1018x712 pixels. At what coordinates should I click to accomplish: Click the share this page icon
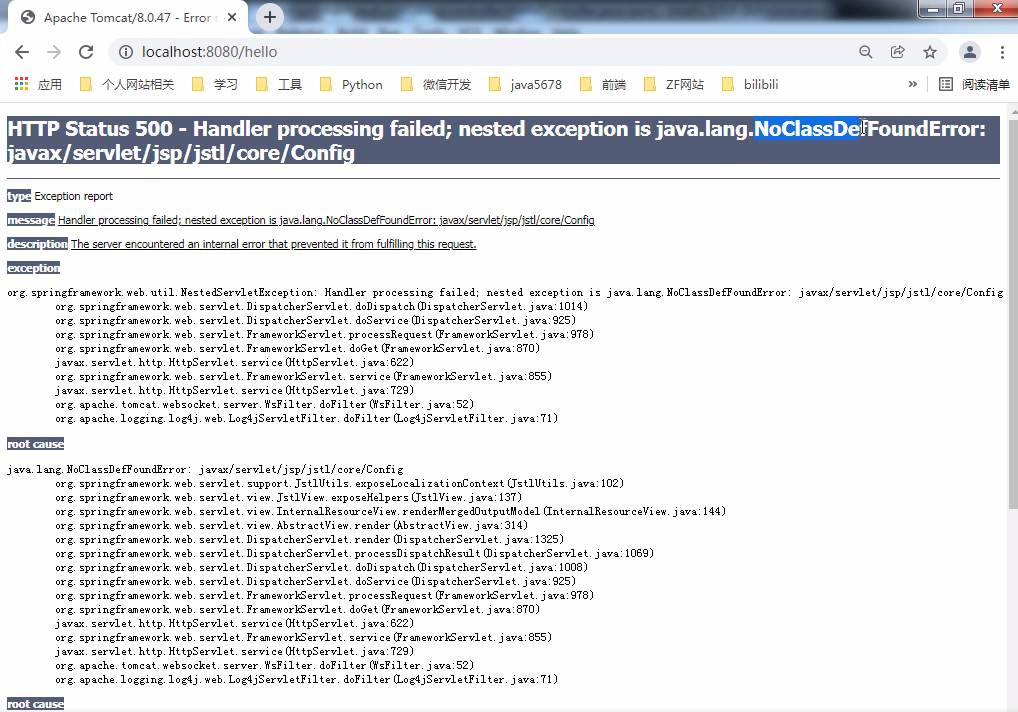896,51
